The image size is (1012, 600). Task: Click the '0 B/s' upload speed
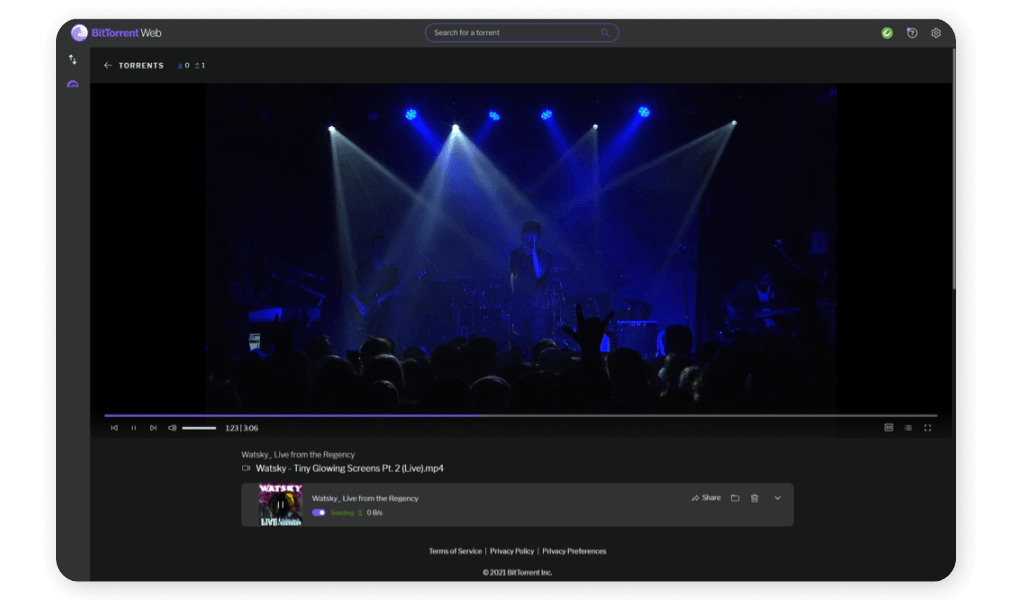tap(375, 513)
